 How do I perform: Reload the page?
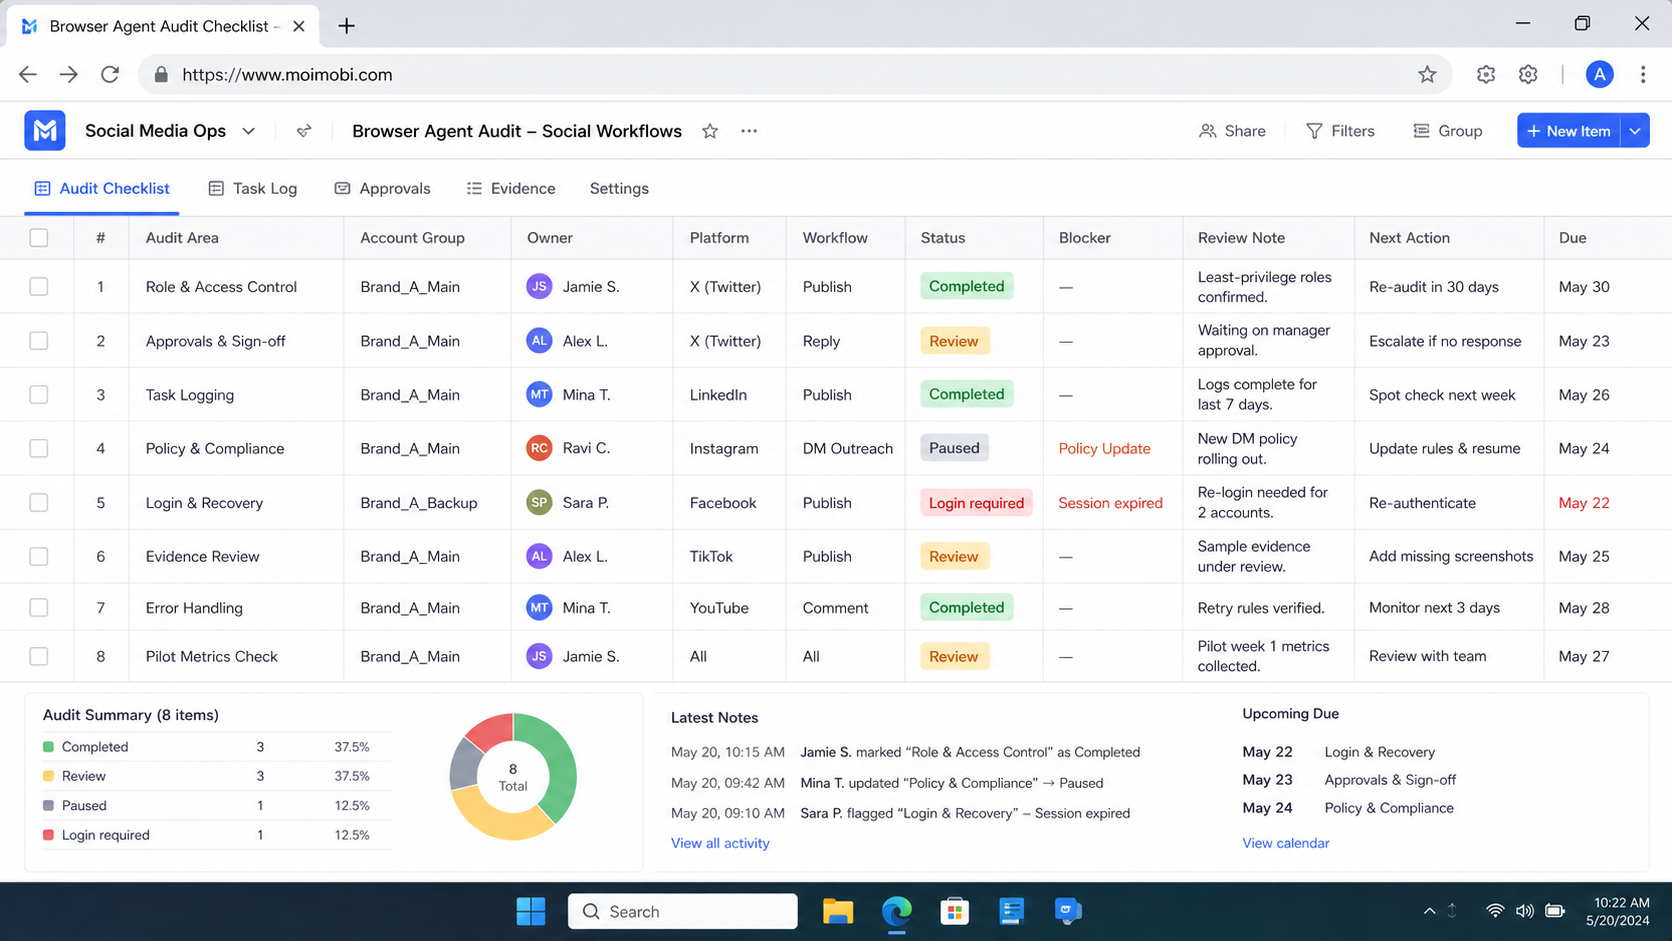pyautogui.click(x=110, y=74)
